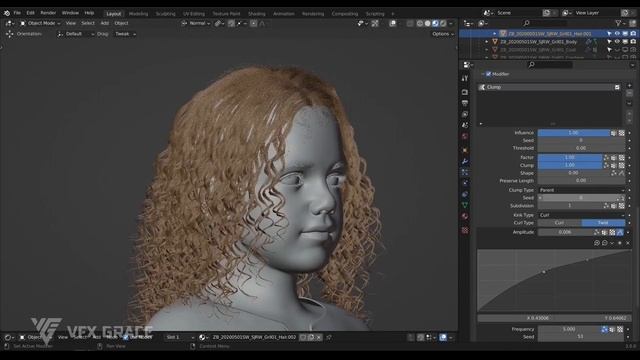This screenshot has height=360, width=640.
Task: Open the Object Mode dropdown
Action: (x=40, y=23)
